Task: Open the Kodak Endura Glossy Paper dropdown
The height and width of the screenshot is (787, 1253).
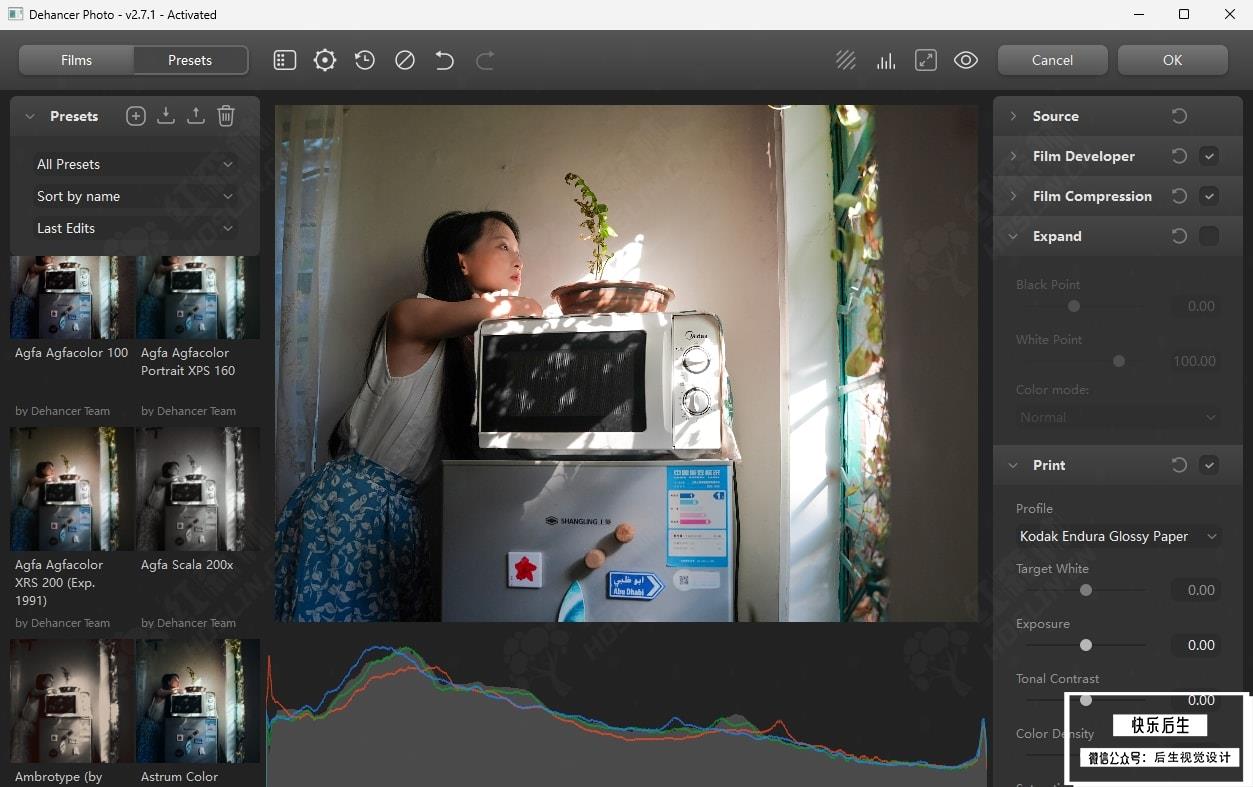Action: (x=1119, y=536)
